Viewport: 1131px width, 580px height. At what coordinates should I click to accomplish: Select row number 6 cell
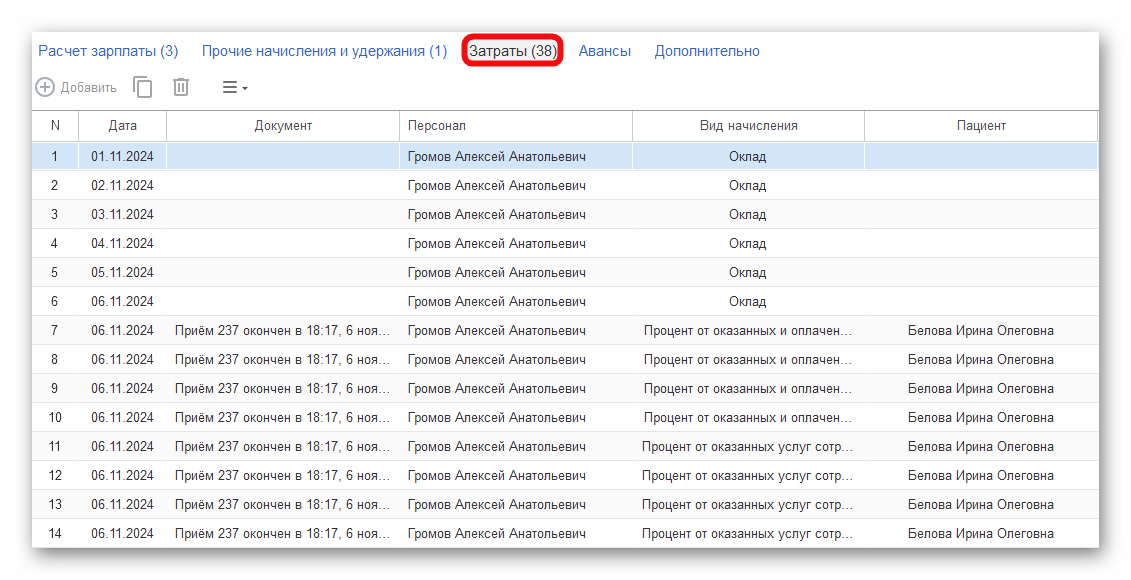point(55,302)
